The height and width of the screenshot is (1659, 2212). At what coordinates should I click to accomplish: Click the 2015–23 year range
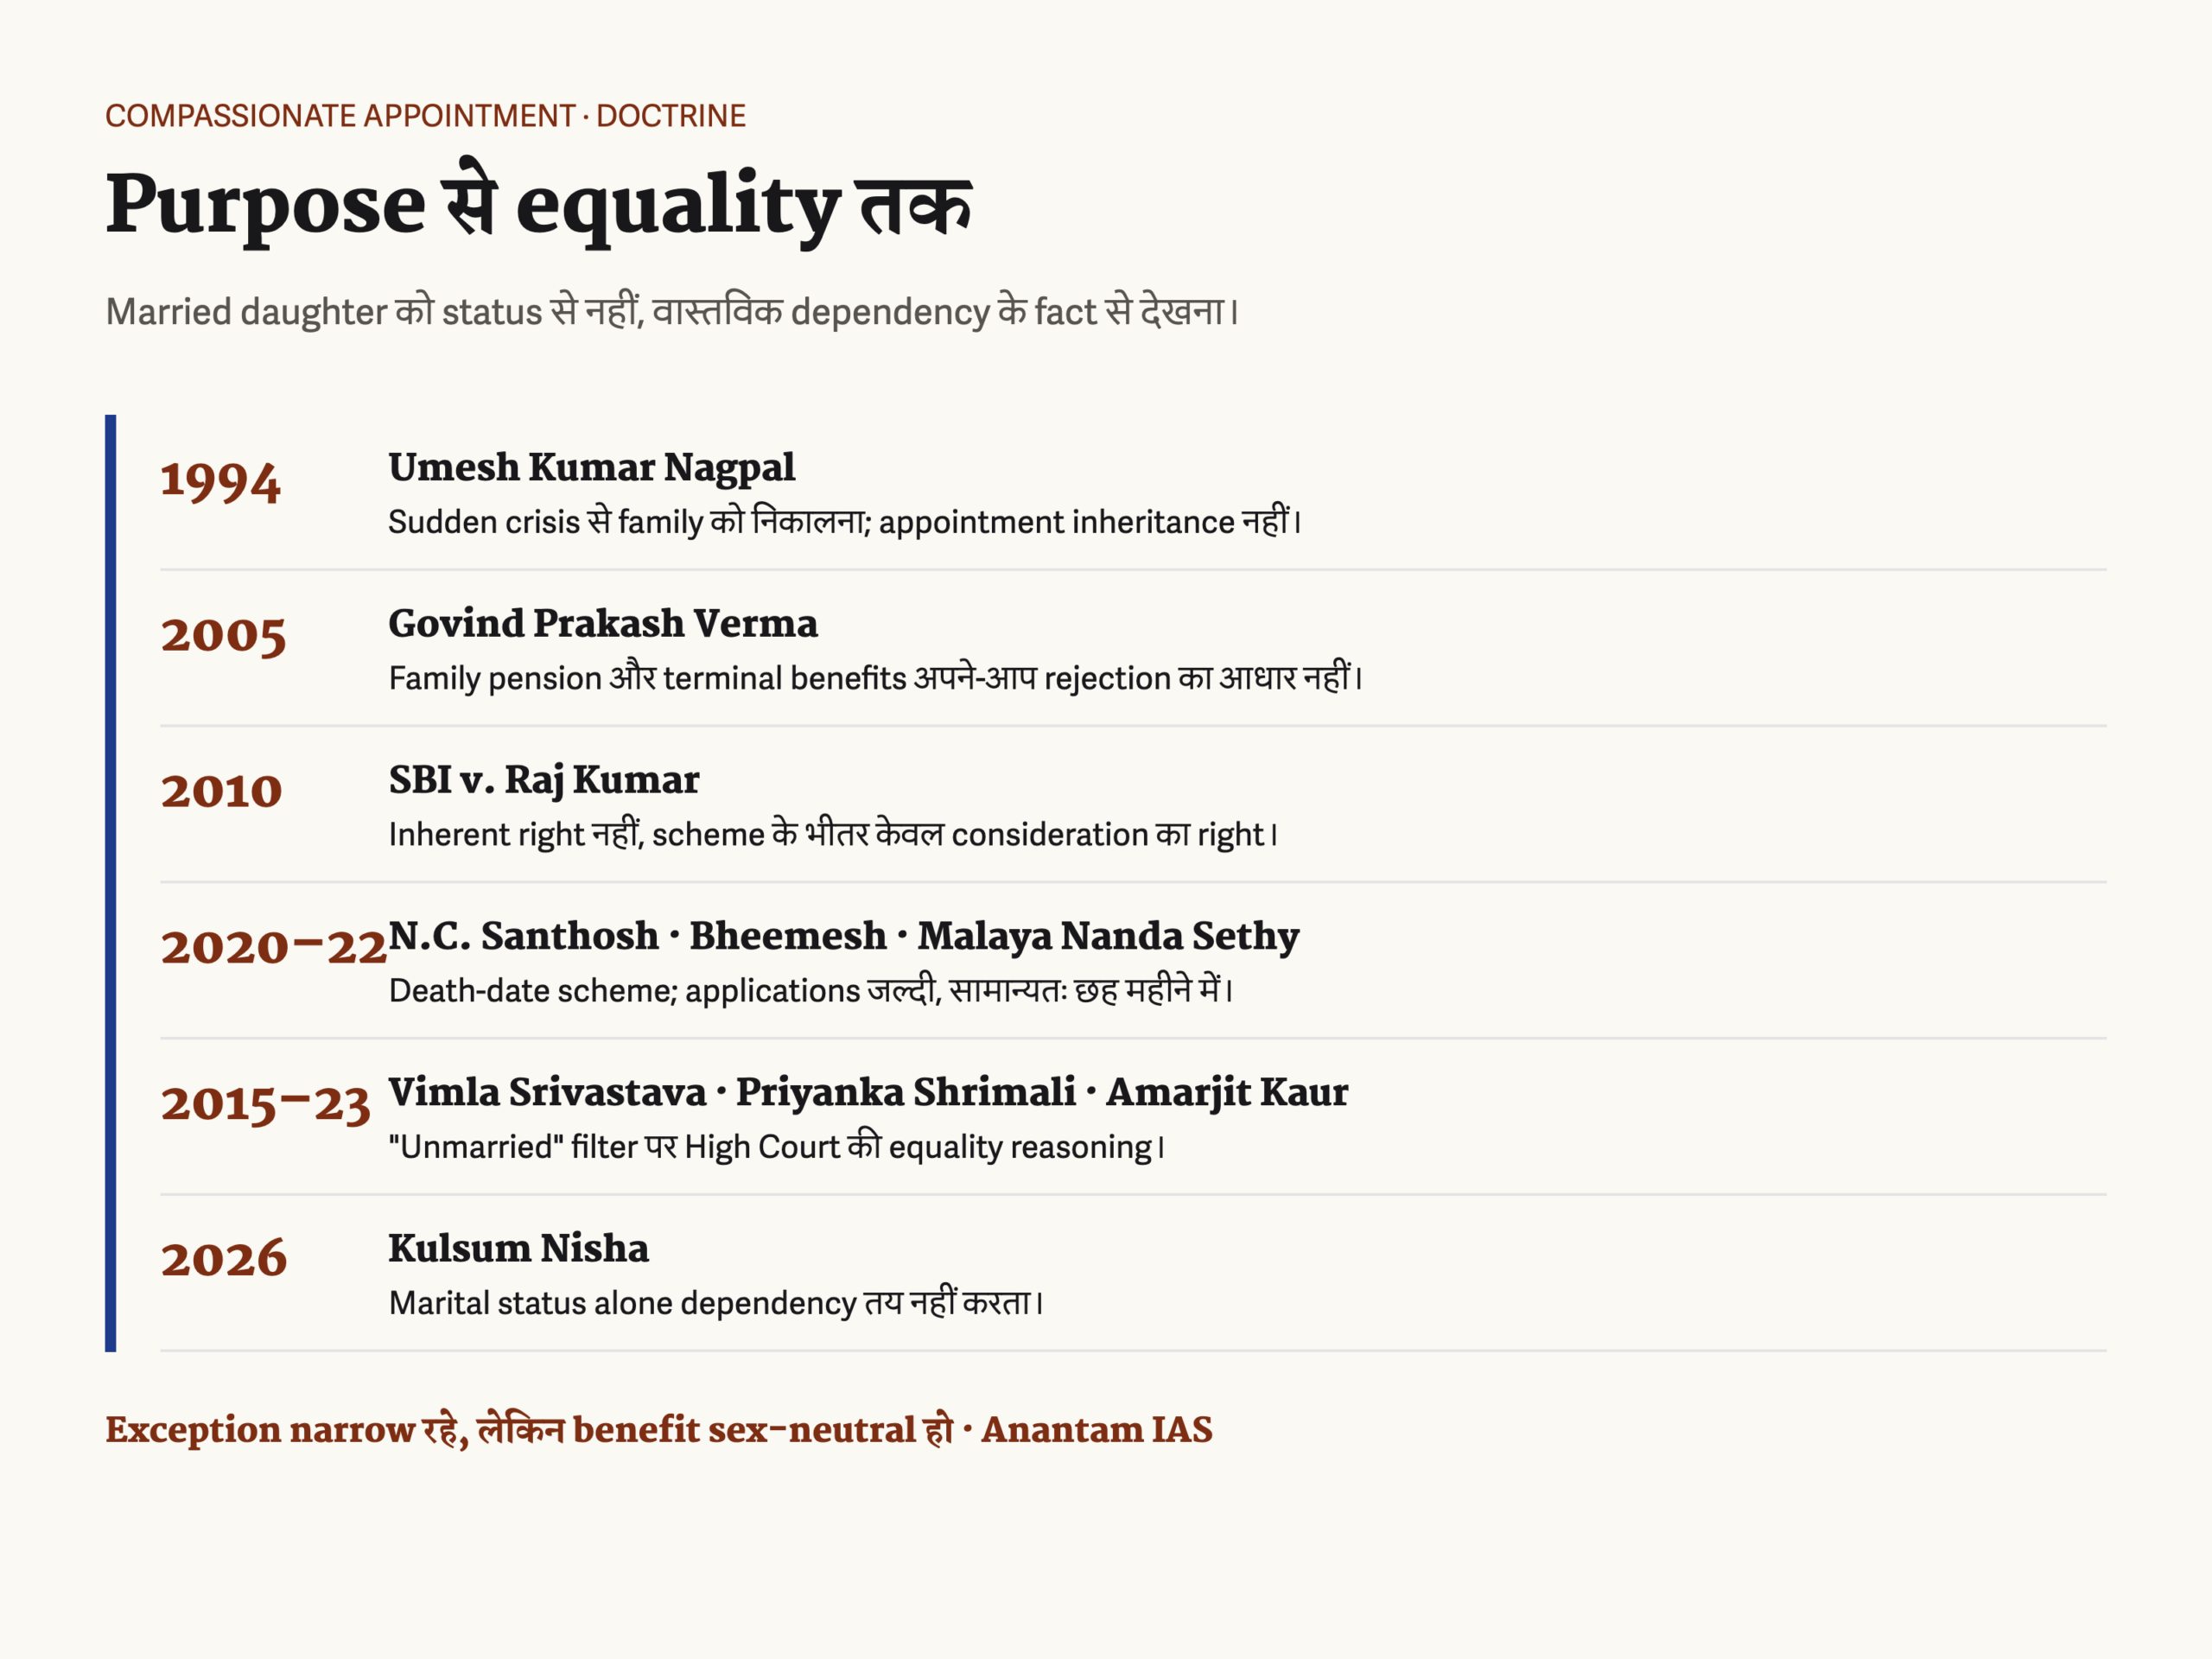[266, 1105]
